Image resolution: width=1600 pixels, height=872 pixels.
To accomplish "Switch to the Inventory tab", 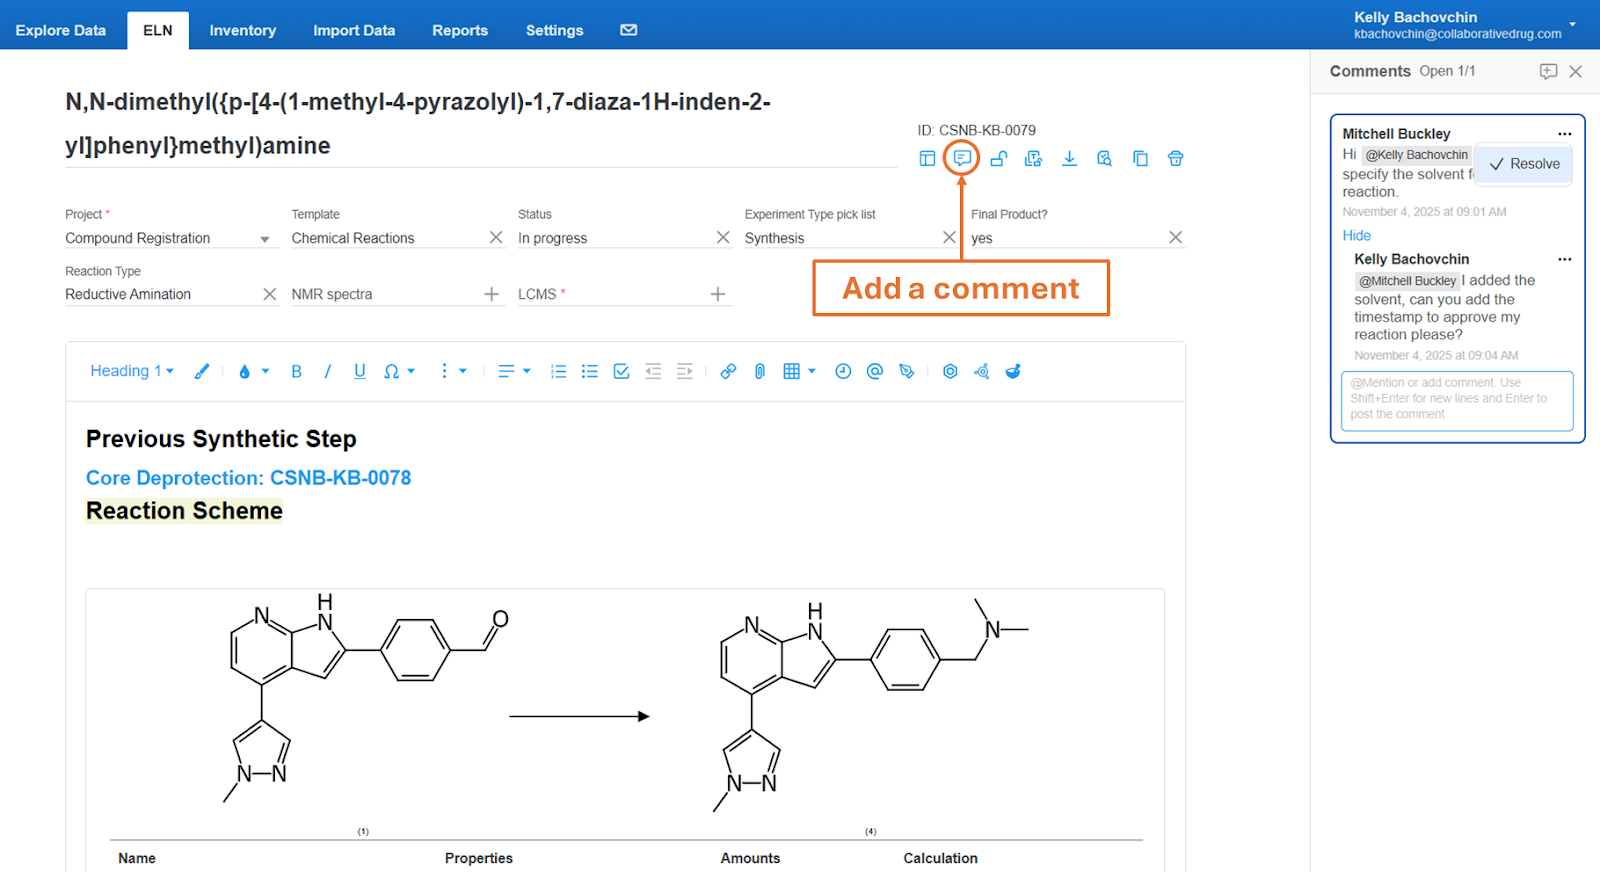I will tap(242, 30).
